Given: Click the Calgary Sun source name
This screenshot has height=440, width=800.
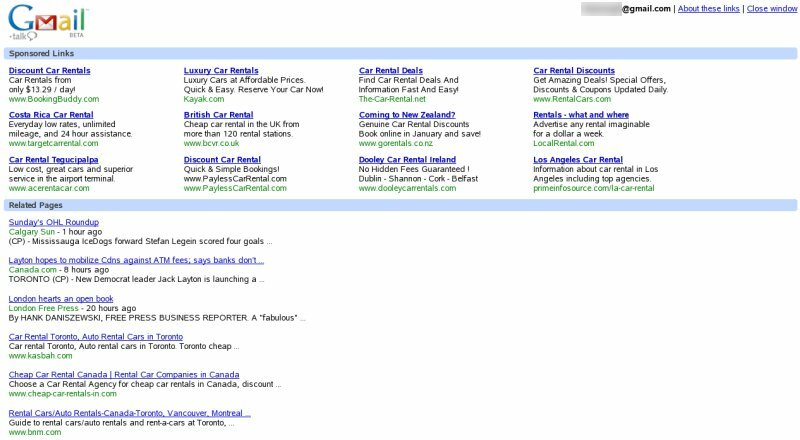Looking at the screenshot, I should 32,232.
